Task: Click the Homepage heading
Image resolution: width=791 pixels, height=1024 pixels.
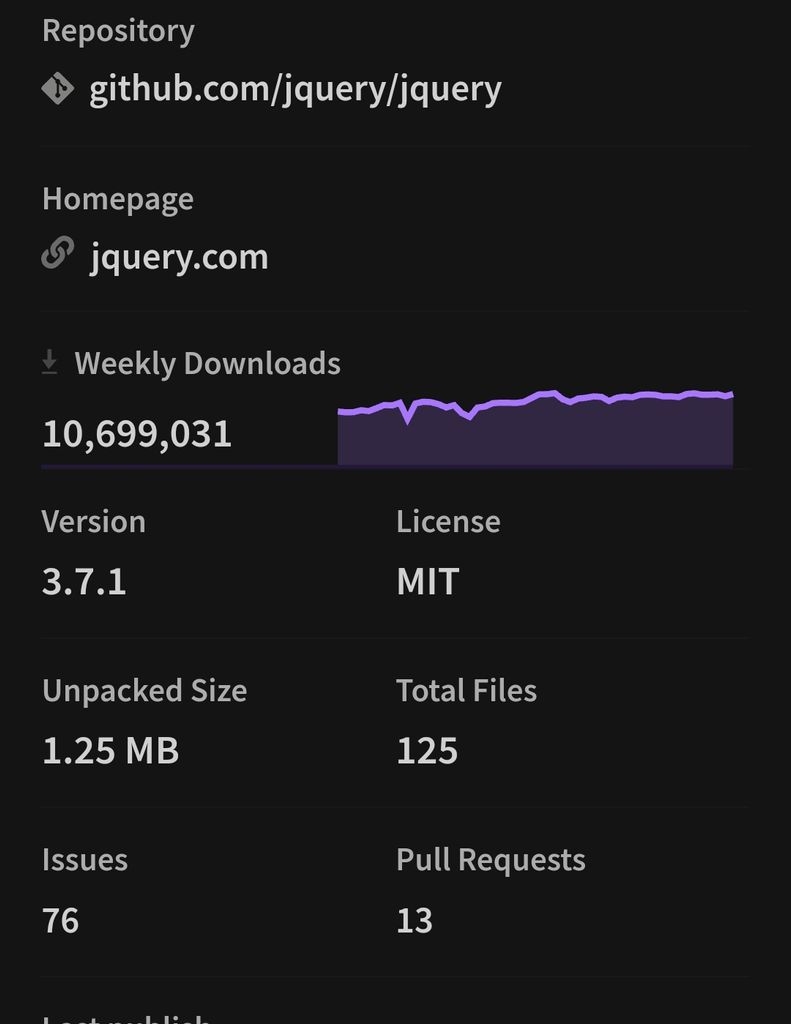Action: (118, 199)
